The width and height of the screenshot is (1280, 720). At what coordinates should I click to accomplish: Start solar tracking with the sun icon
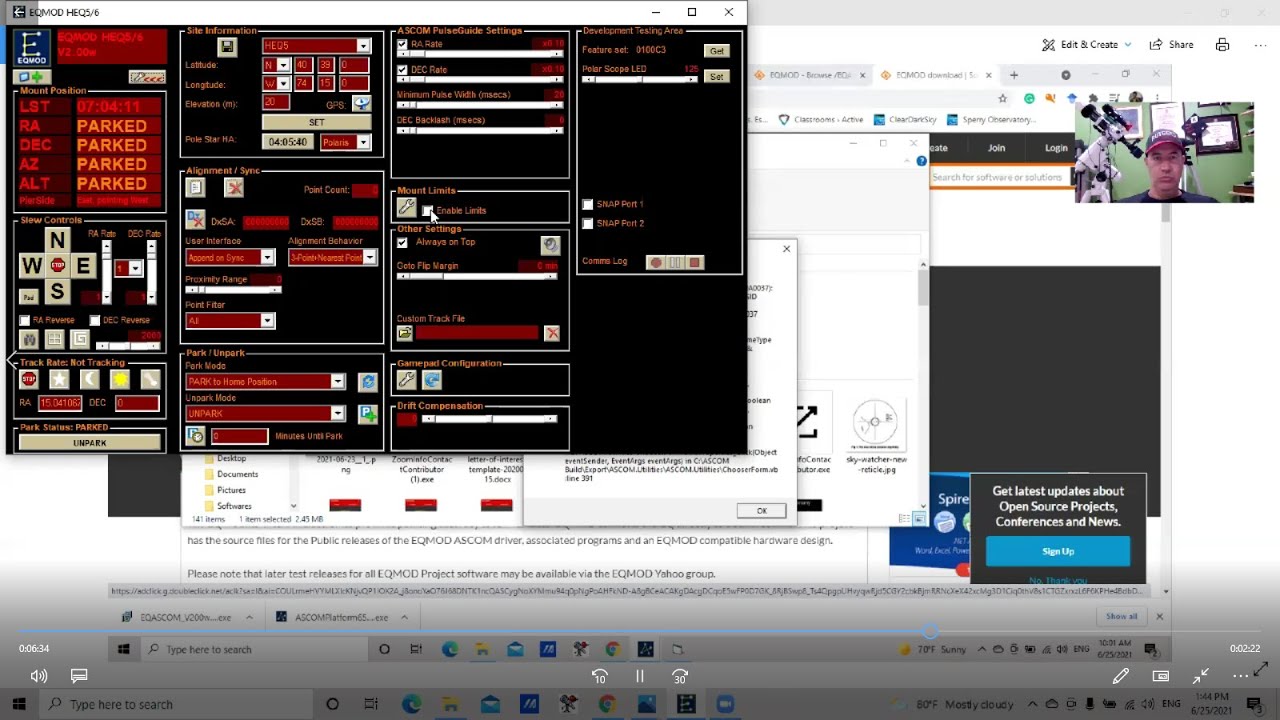[x=120, y=379]
